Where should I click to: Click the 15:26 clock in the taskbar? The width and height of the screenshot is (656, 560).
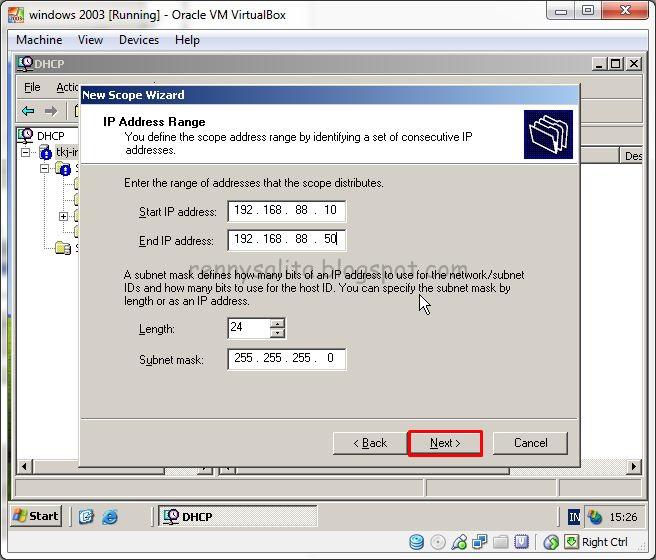click(623, 517)
